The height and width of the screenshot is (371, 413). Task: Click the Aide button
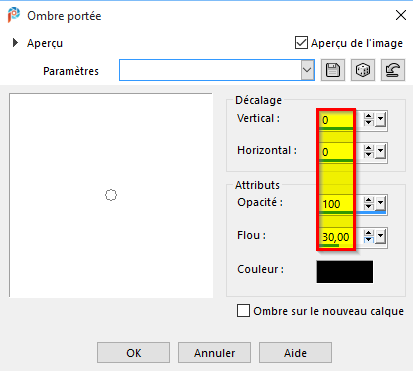295,353
